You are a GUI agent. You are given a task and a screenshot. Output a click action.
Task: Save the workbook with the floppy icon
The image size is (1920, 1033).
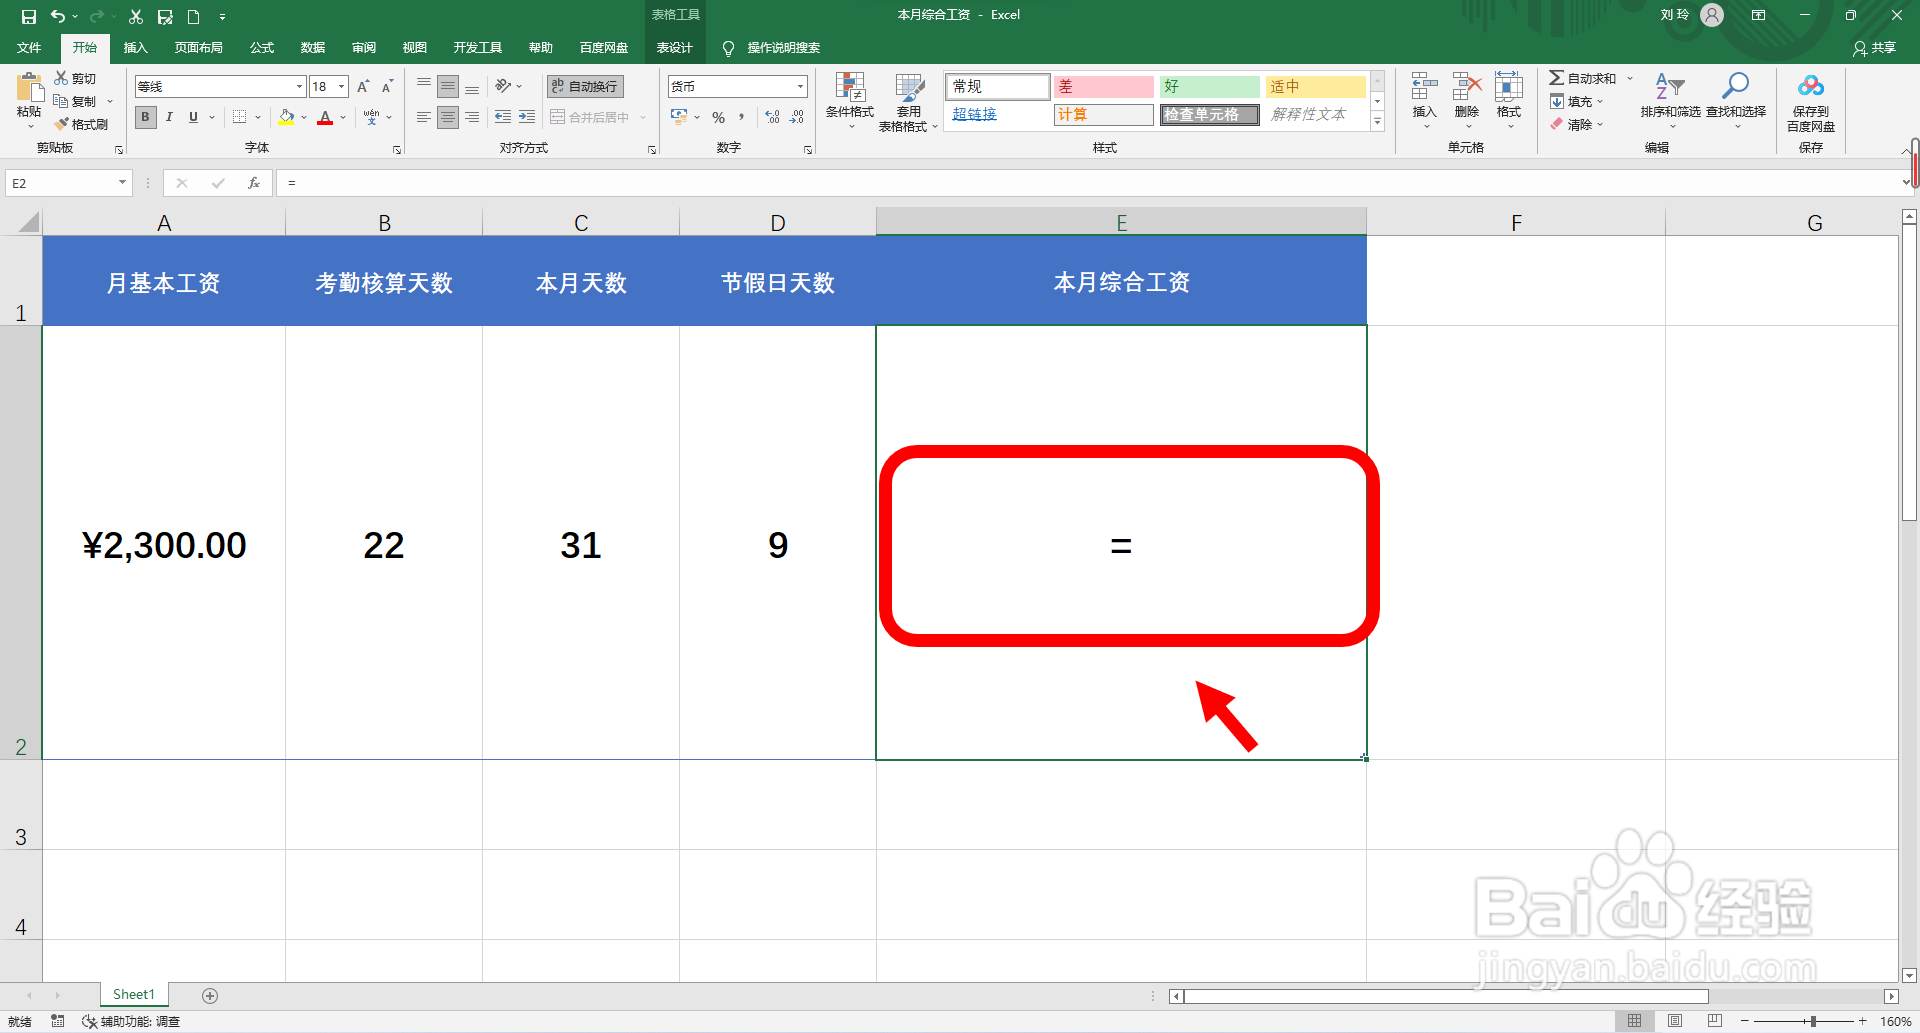tap(29, 16)
